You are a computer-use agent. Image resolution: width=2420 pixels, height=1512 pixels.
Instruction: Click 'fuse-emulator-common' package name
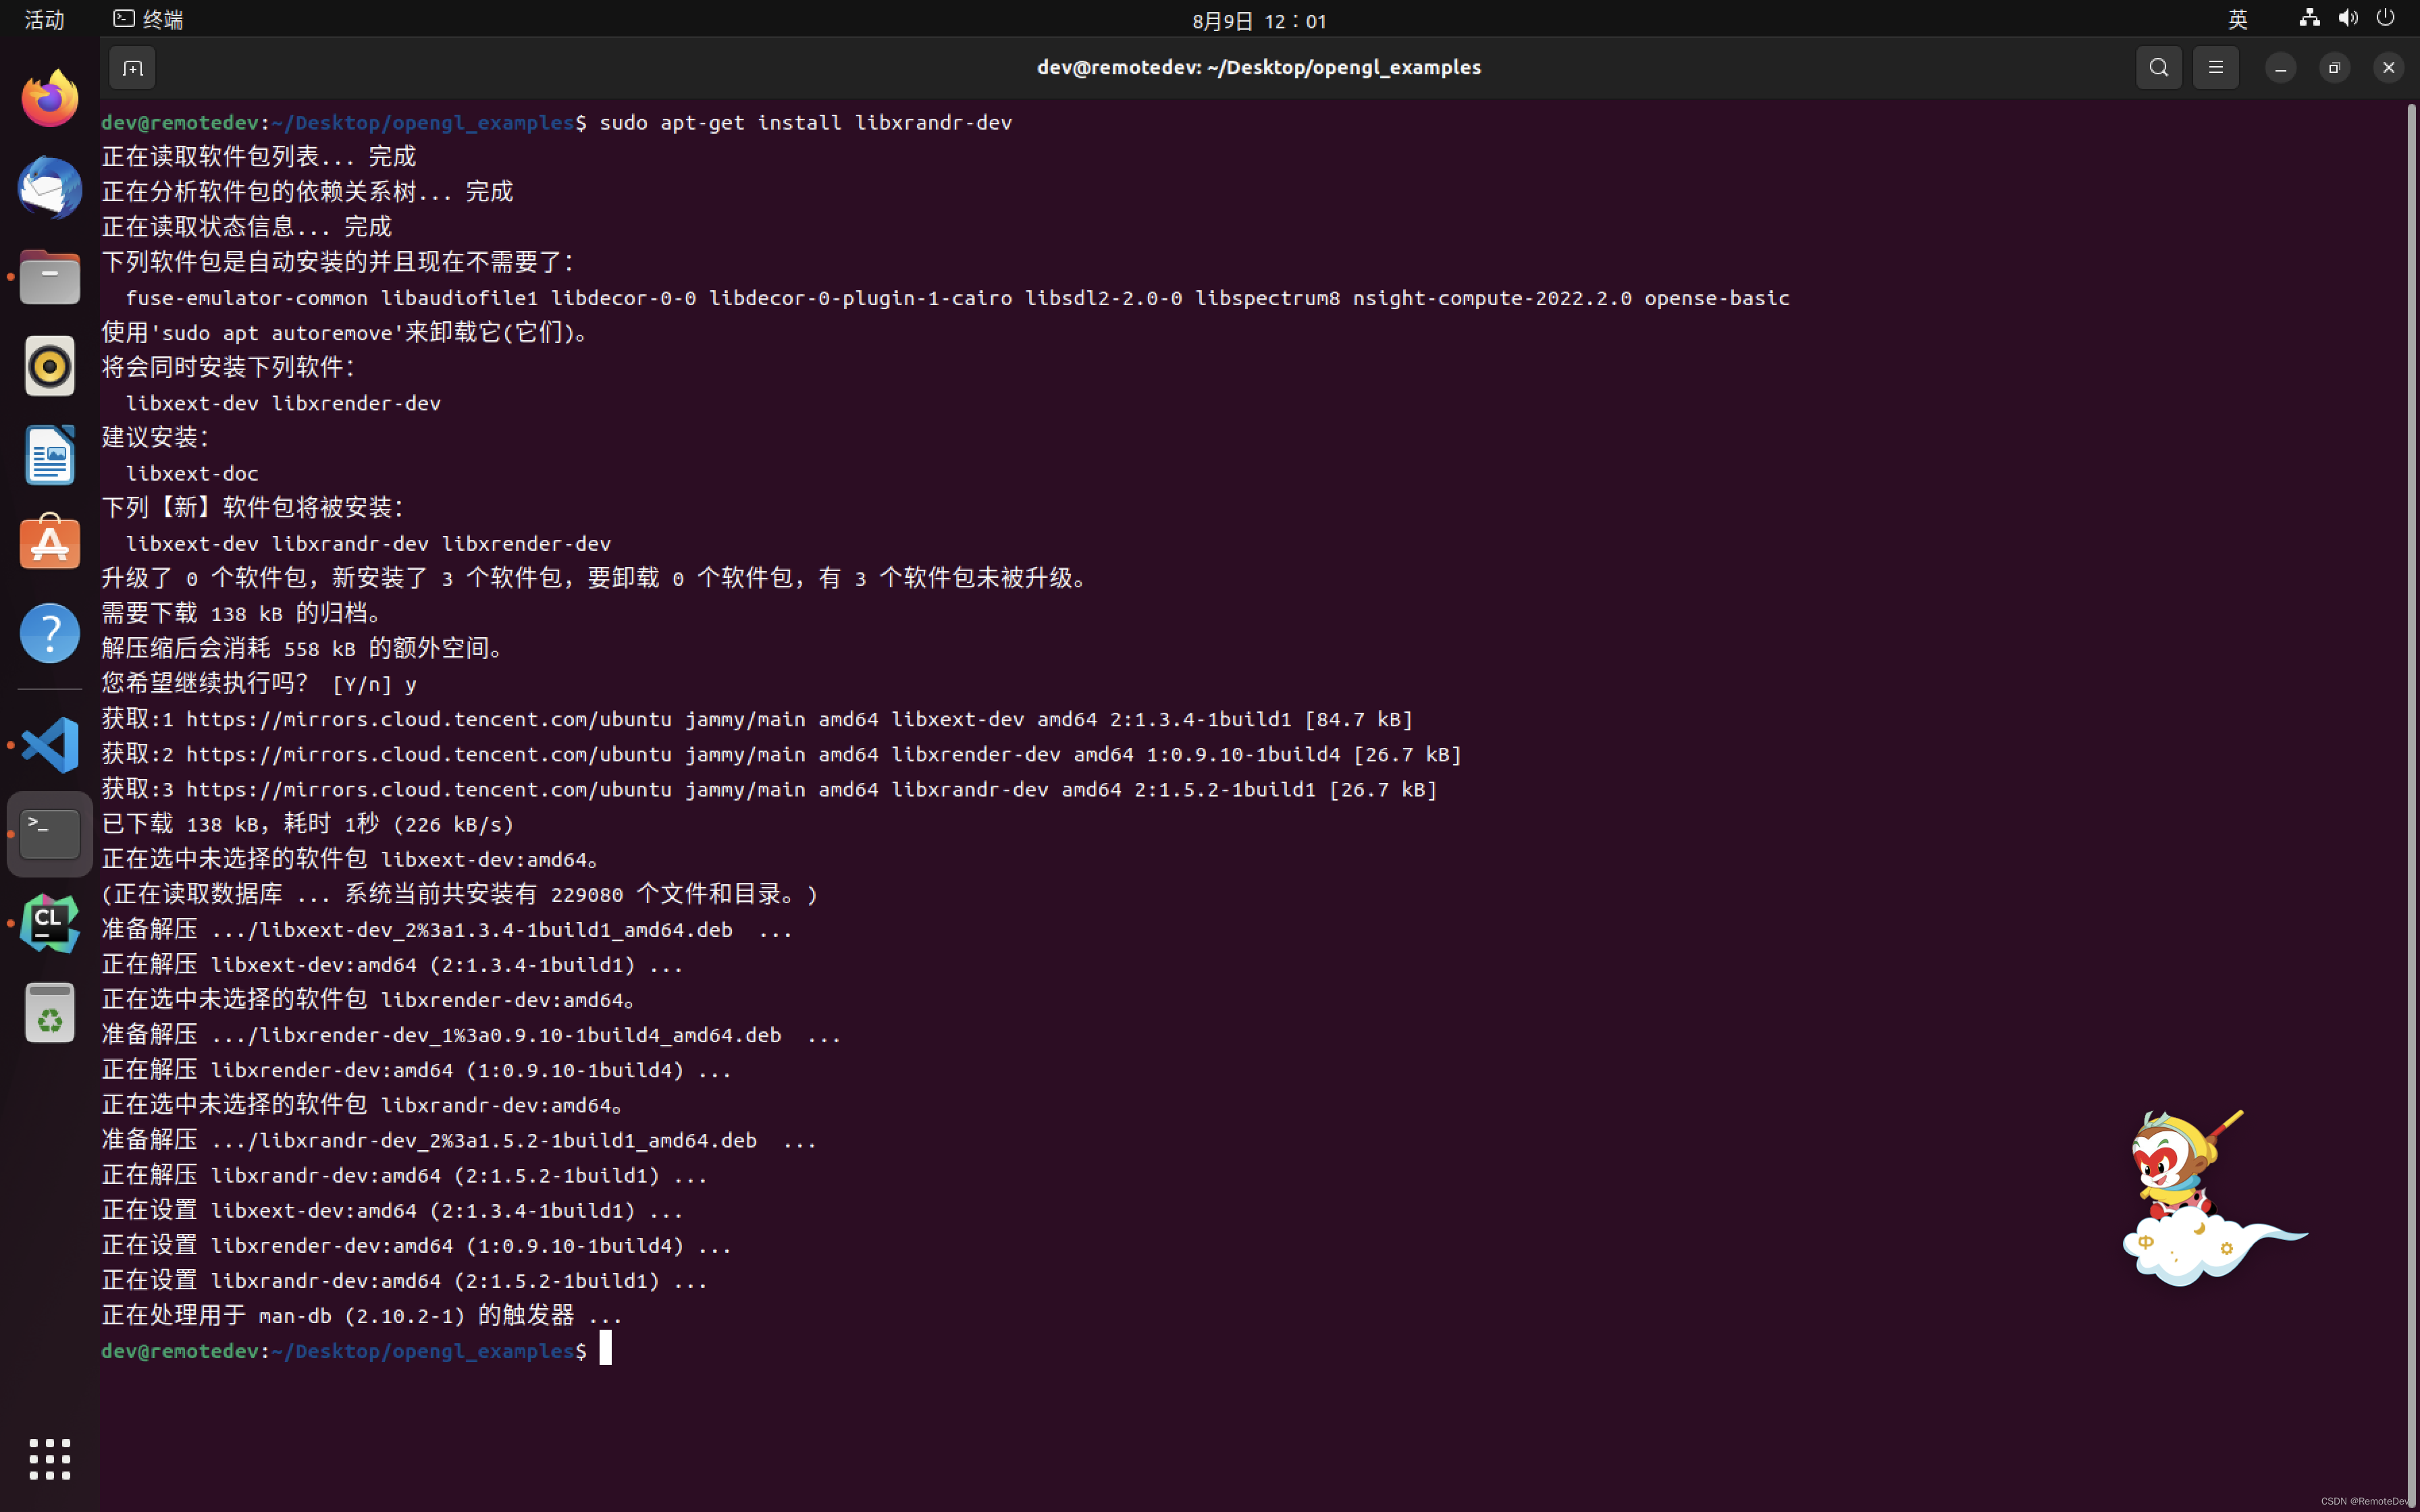tap(247, 298)
